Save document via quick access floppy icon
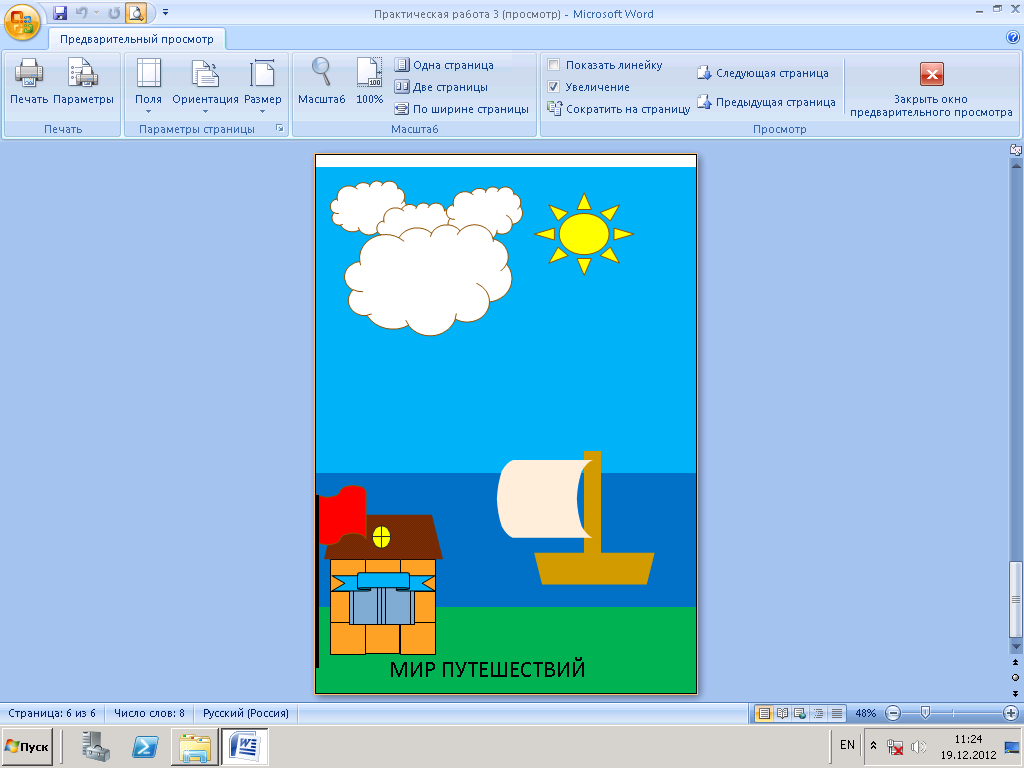 pos(60,12)
